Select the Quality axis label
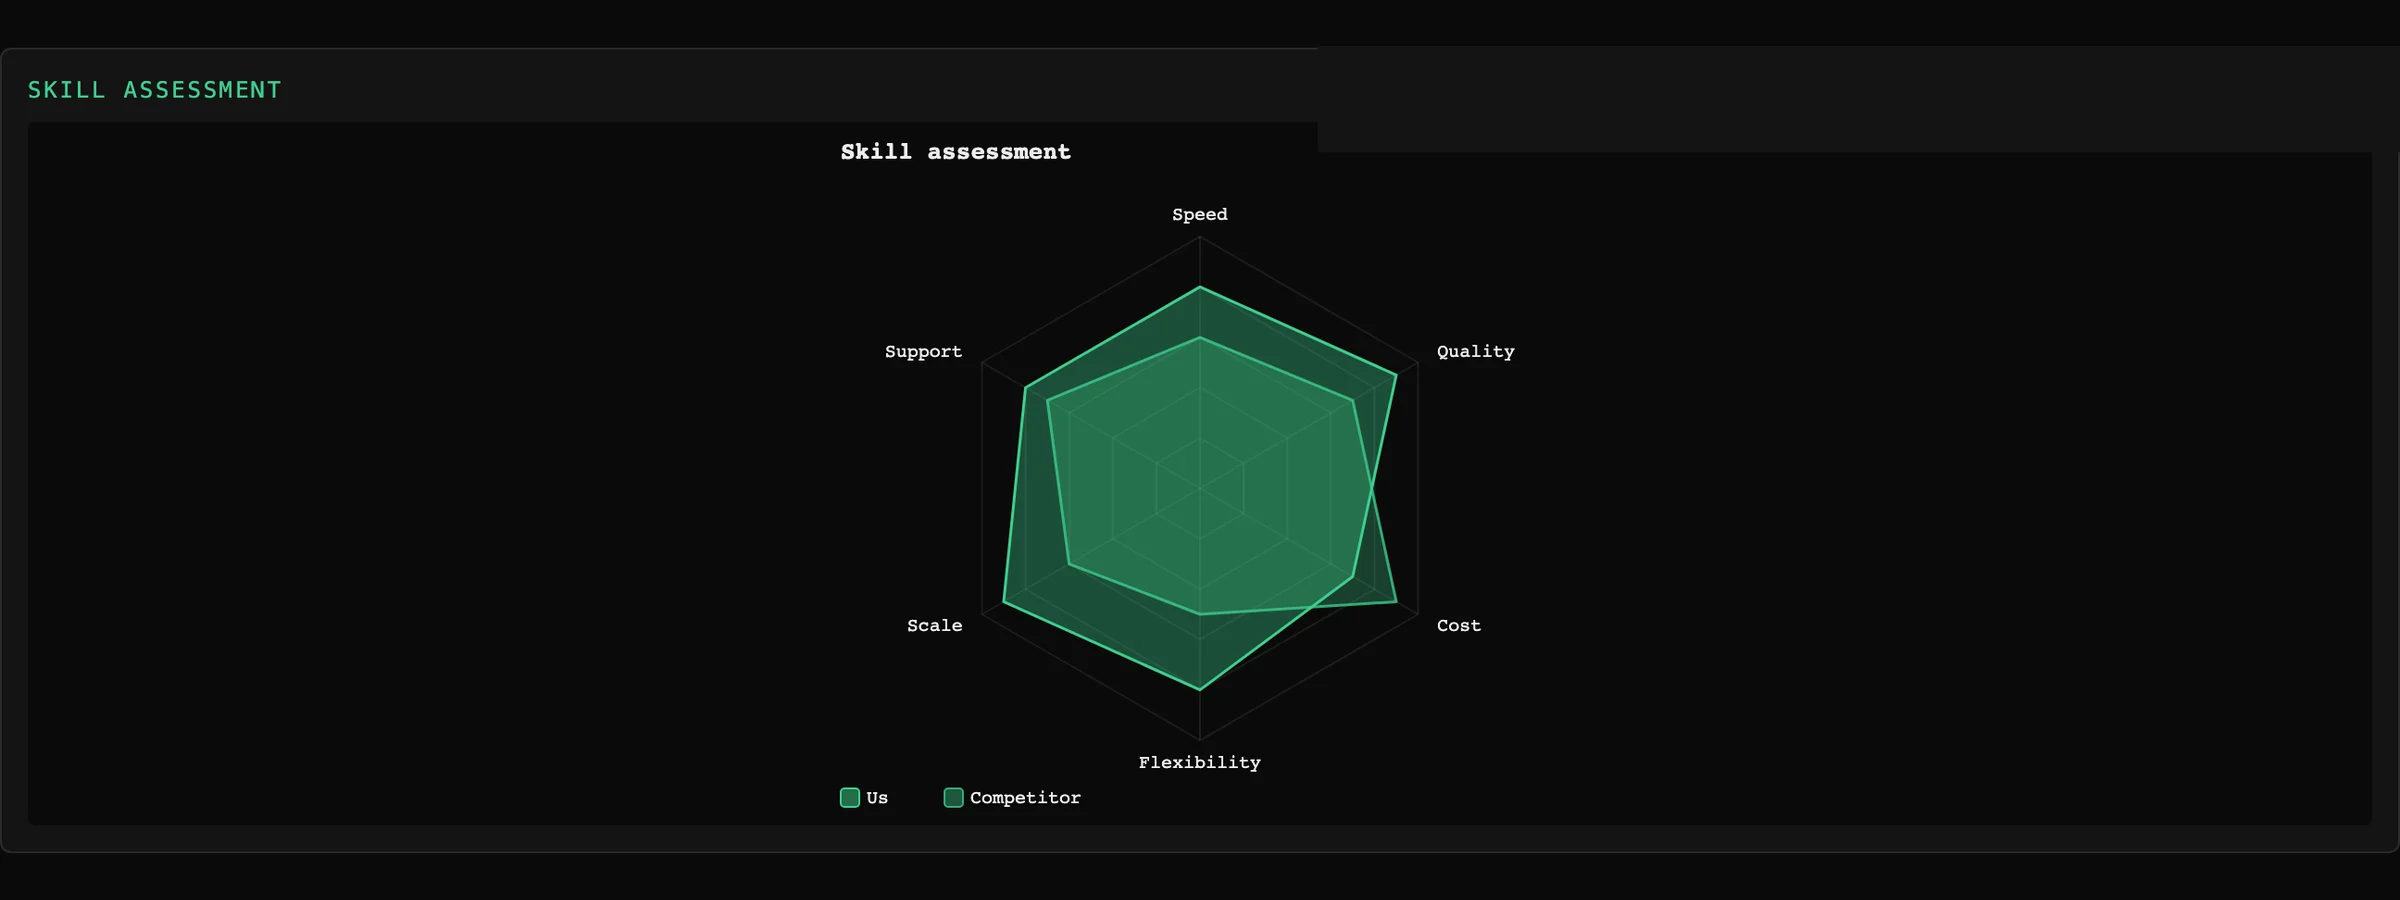The image size is (2400, 900). [1476, 352]
